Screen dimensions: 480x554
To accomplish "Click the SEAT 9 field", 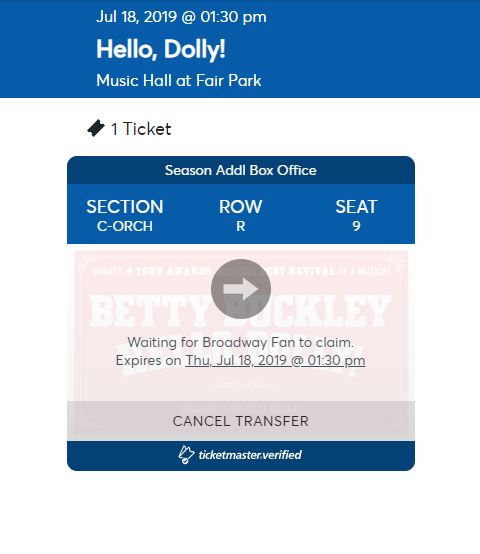I will (x=356, y=216).
